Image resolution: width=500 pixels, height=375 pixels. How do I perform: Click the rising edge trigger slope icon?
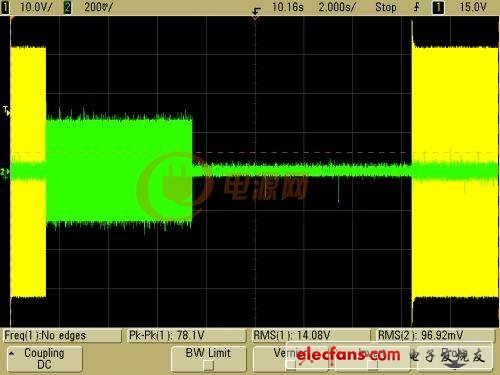[417, 7]
